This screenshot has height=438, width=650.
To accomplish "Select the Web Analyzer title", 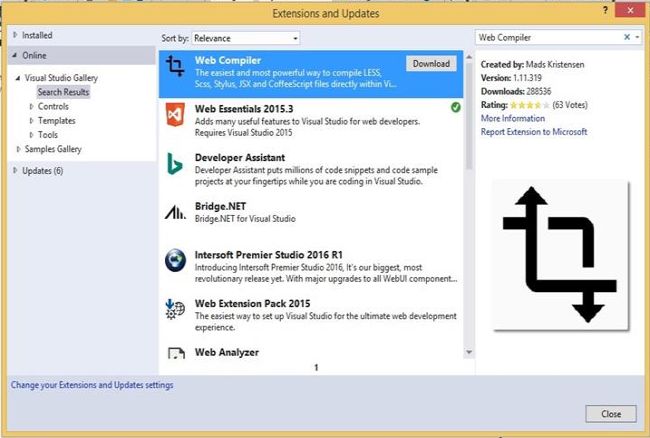I will point(227,352).
